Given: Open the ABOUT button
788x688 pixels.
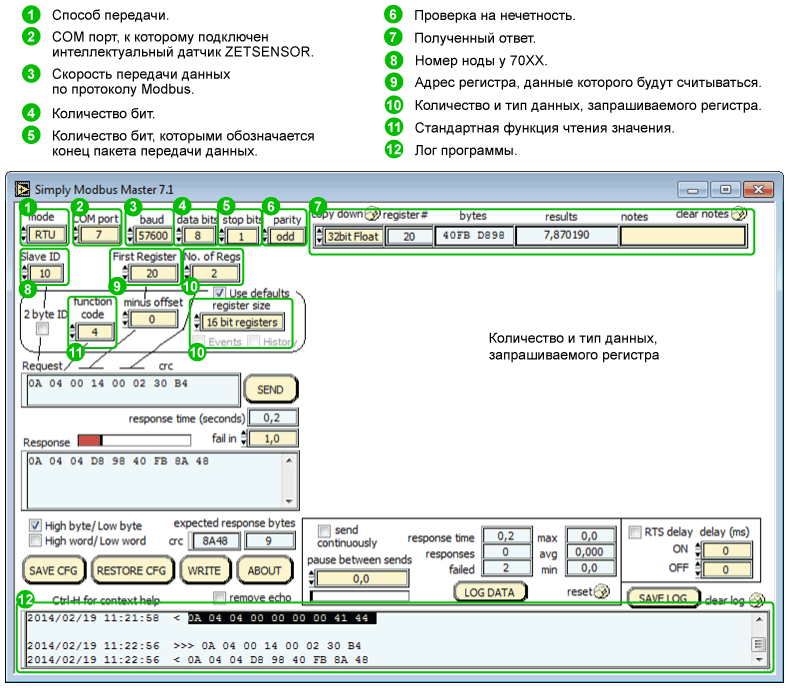Looking at the screenshot, I should [x=264, y=570].
